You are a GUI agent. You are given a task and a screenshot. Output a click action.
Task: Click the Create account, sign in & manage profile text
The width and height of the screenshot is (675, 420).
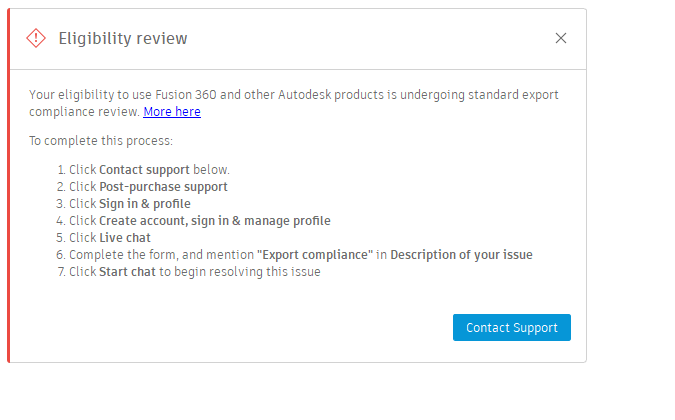[x=214, y=220]
